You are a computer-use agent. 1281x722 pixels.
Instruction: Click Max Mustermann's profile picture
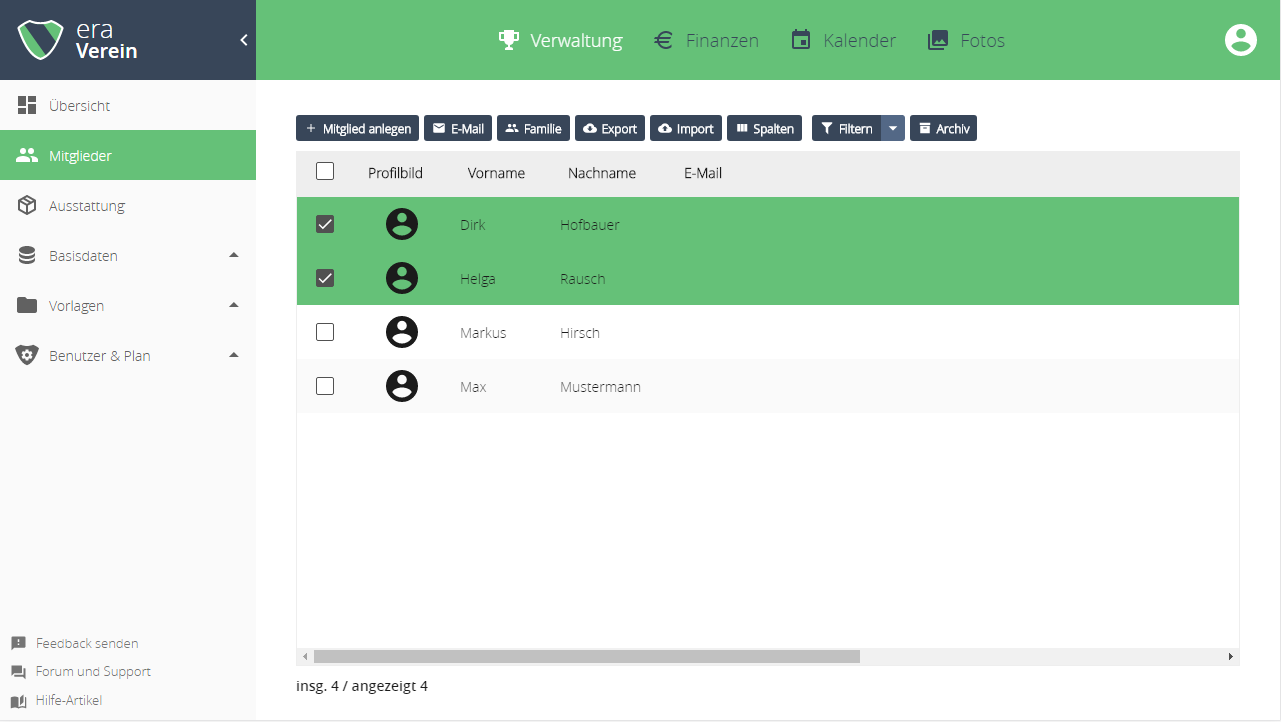pos(402,386)
